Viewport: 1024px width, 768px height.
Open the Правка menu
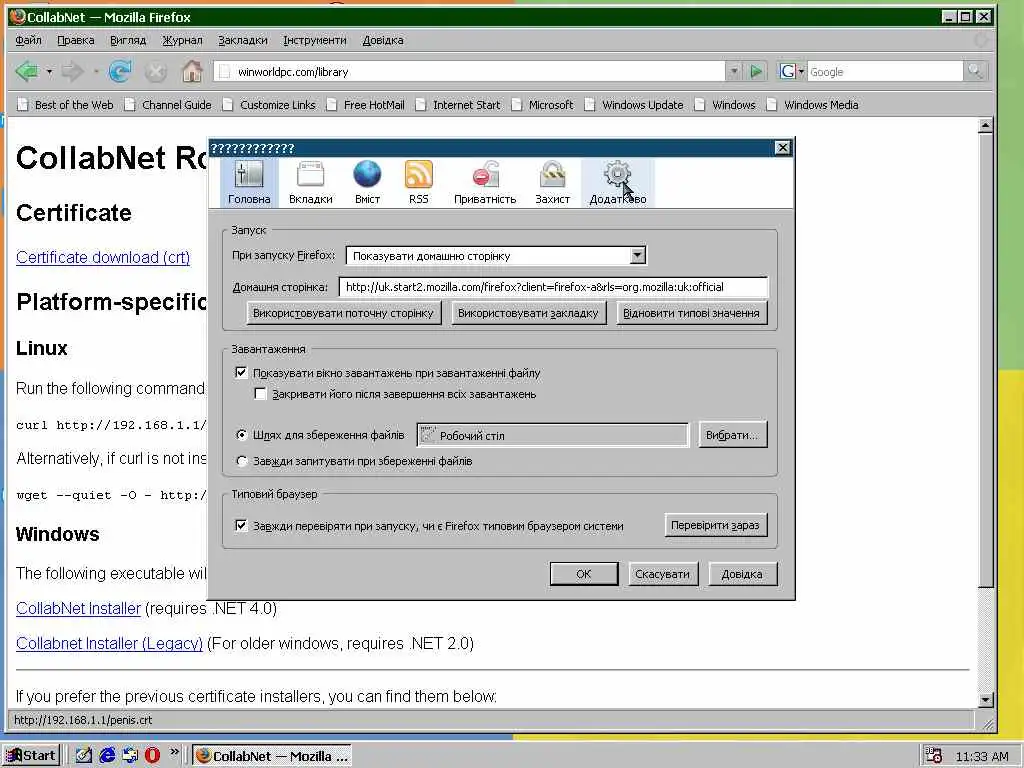76,40
